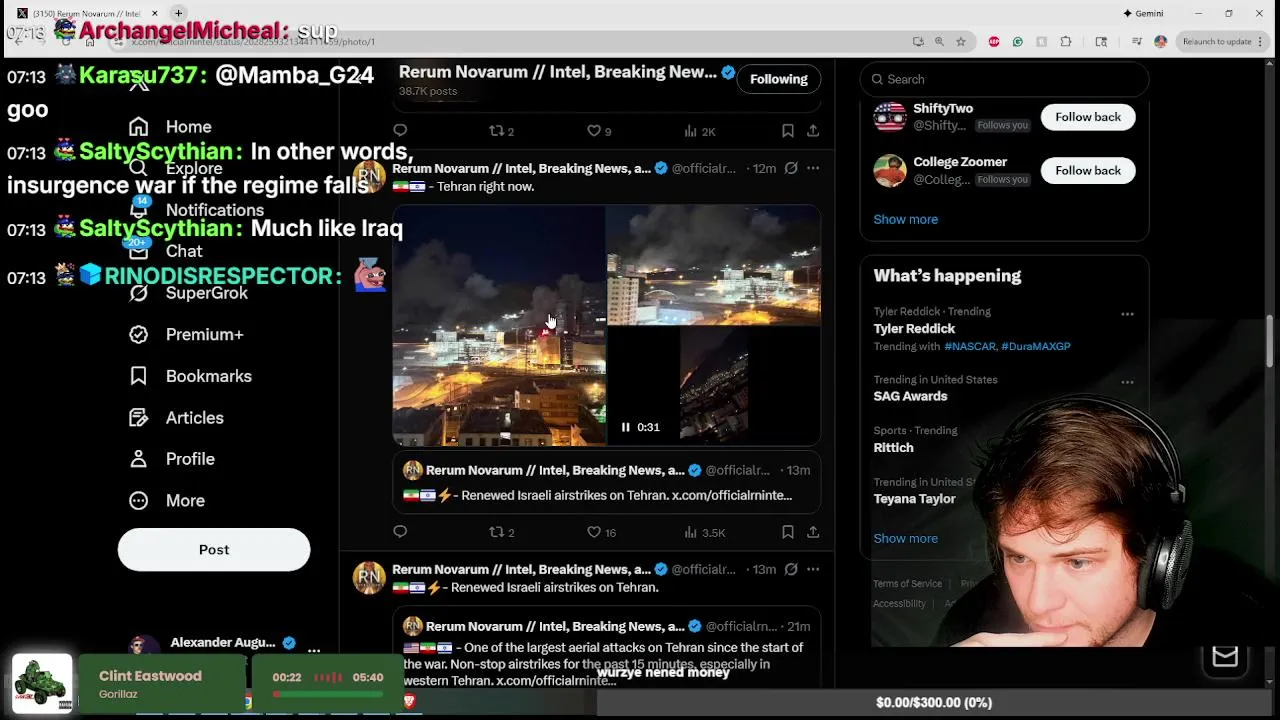Repost the post showing 3.5K views
1280x720 pixels.
click(501, 532)
